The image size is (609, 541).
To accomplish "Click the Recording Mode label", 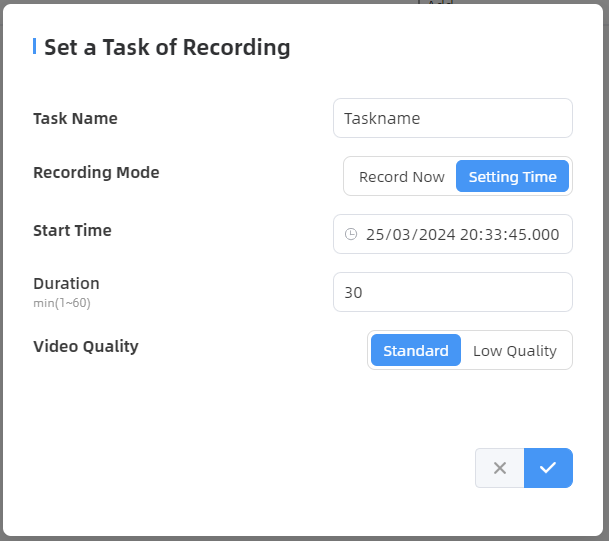I will pos(96,172).
